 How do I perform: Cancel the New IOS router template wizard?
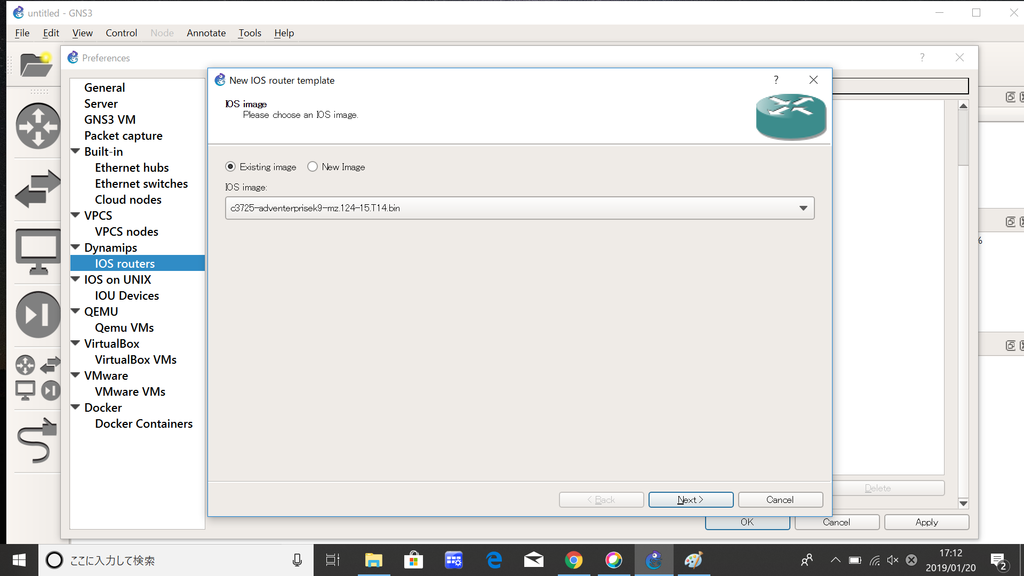[x=780, y=500]
